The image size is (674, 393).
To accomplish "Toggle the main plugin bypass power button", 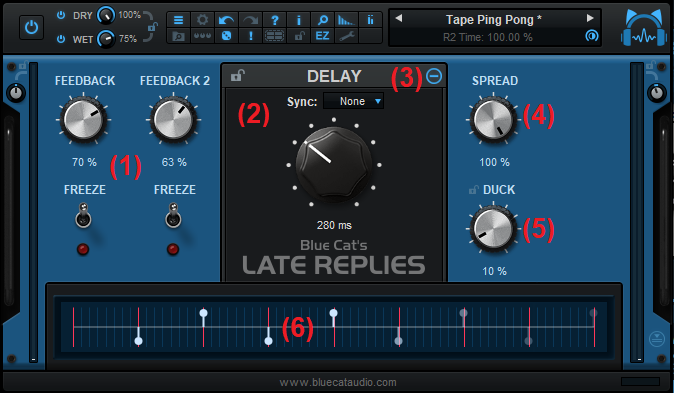I will [31, 28].
